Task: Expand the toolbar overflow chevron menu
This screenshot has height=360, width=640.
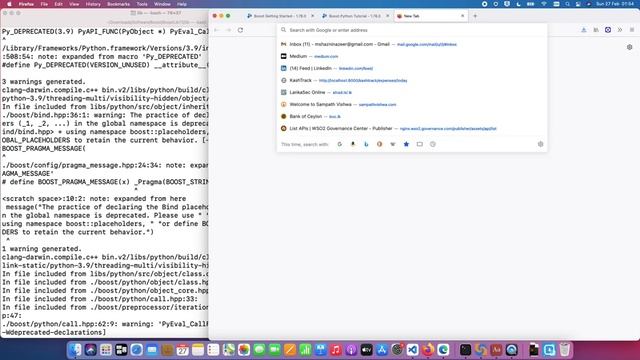Action: tap(620, 30)
